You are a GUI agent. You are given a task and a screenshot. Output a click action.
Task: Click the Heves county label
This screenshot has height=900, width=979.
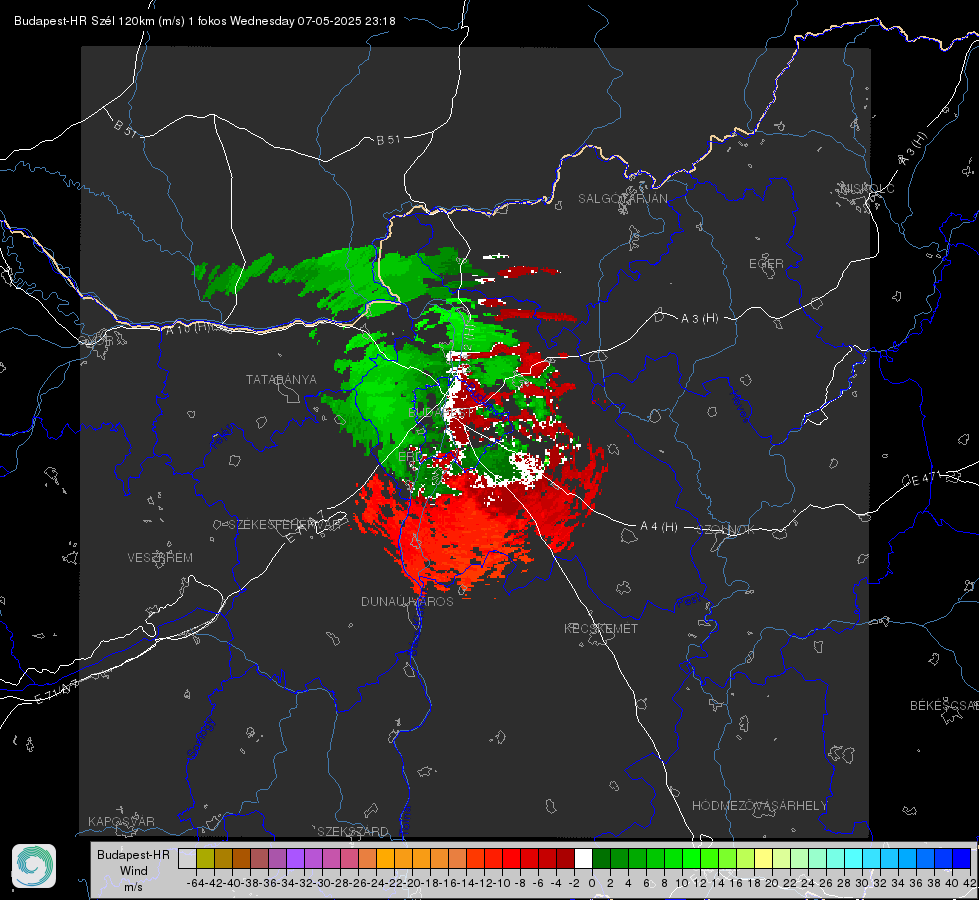coord(739,407)
